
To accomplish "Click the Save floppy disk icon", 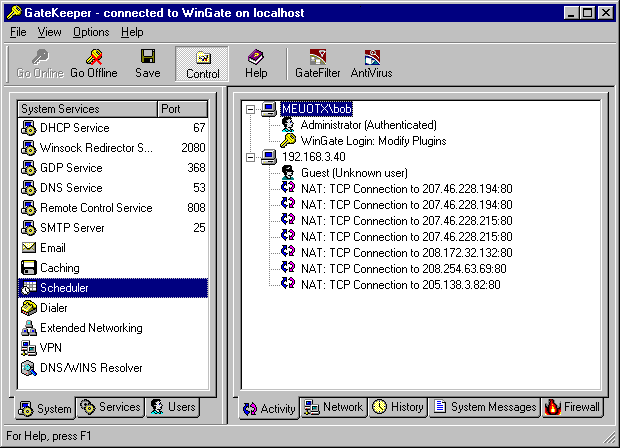I will point(148,57).
